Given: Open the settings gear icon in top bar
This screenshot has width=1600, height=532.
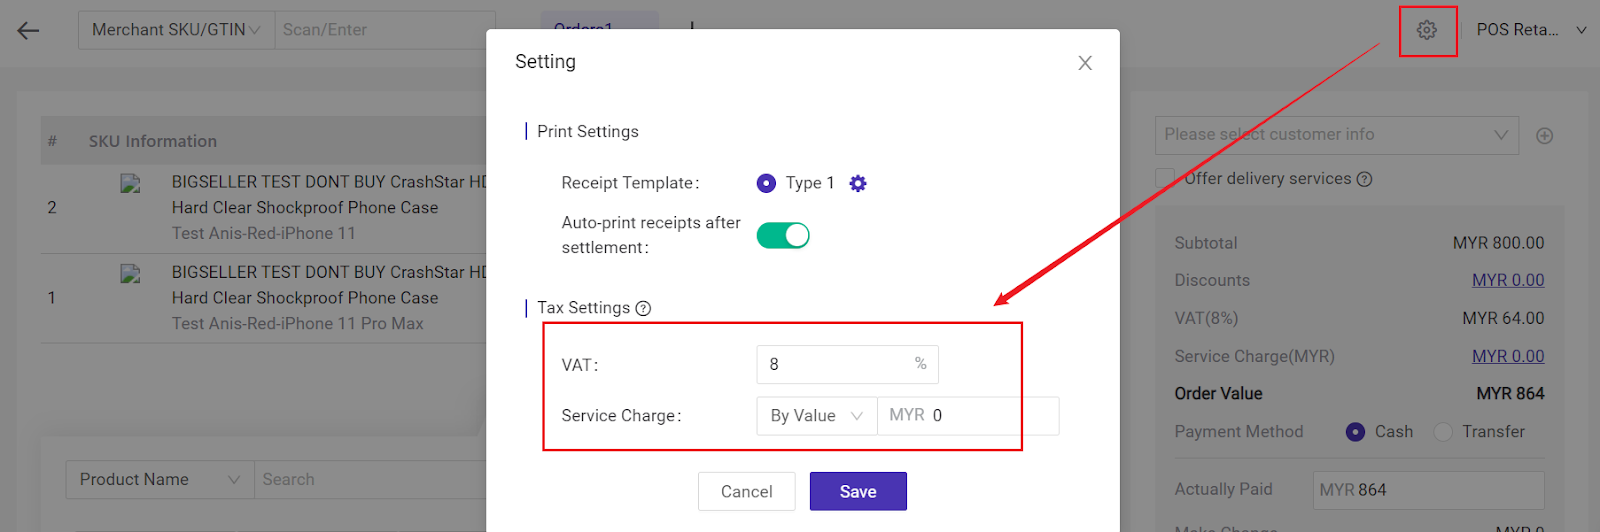Looking at the screenshot, I should (1427, 30).
